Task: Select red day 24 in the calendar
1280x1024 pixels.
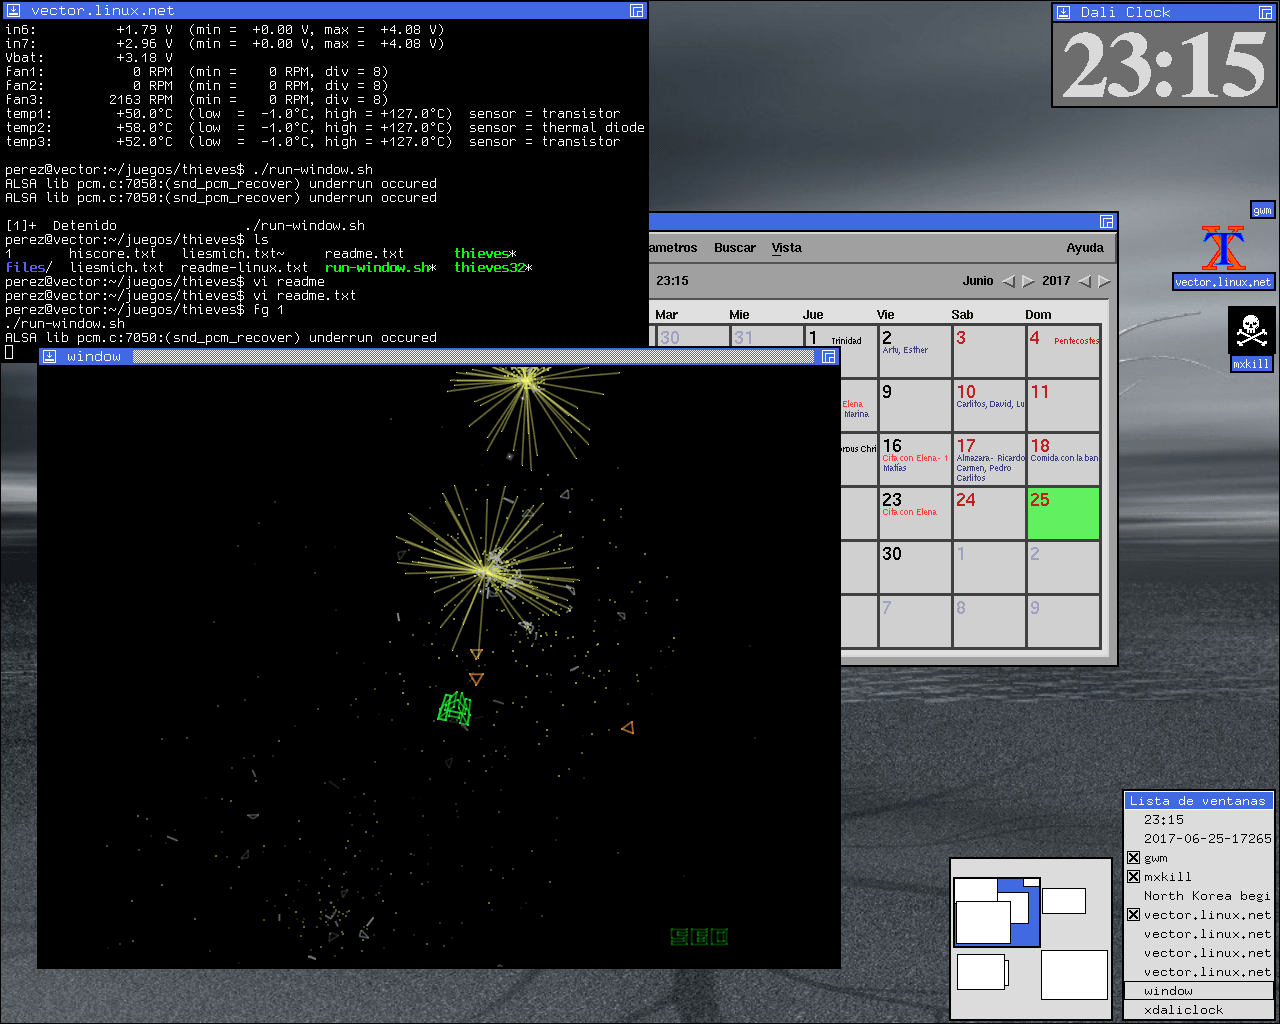Action: click(x=989, y=514)
